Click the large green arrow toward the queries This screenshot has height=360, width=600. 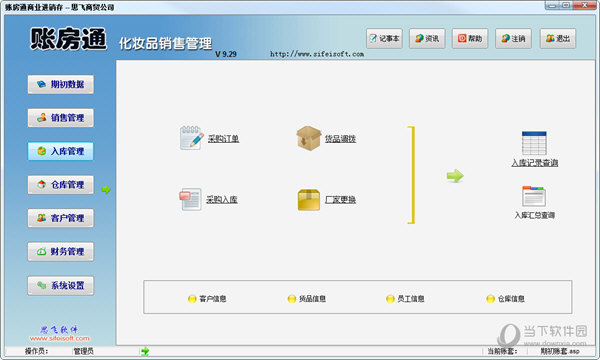(455, 176)
